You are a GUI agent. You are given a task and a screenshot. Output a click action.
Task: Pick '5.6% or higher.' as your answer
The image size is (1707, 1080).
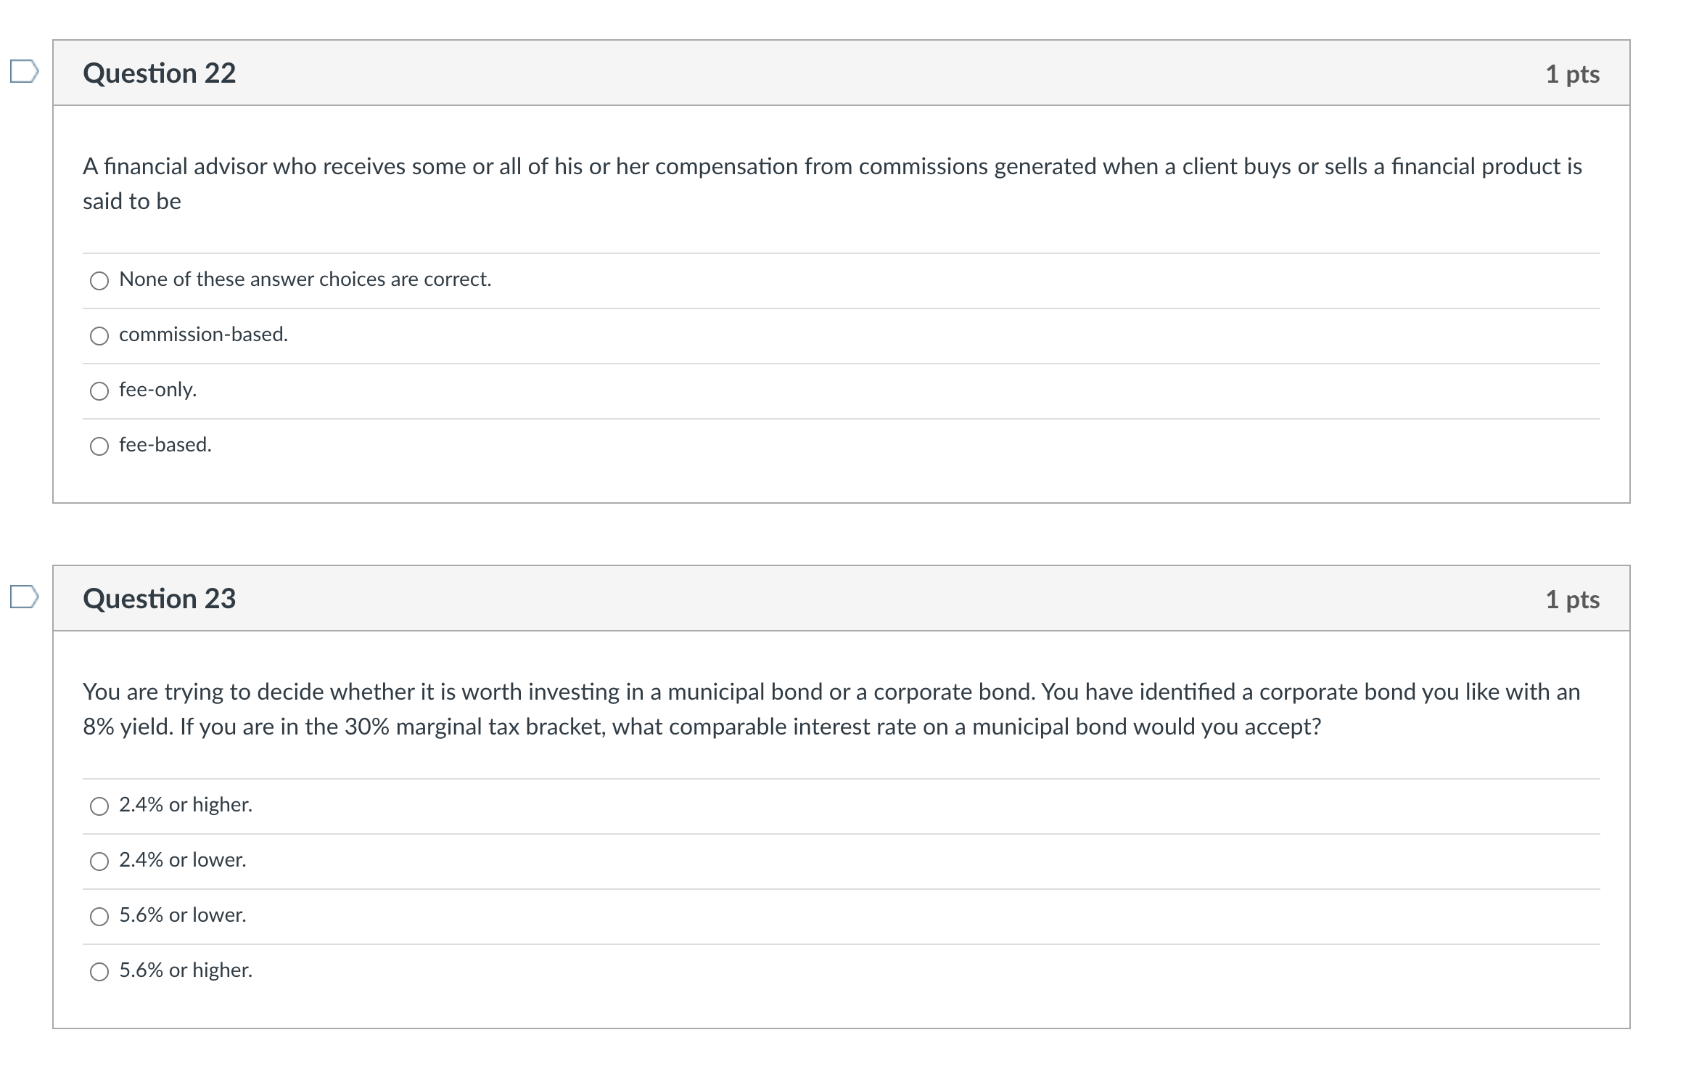pyautogui.click(x=99, y=969)
